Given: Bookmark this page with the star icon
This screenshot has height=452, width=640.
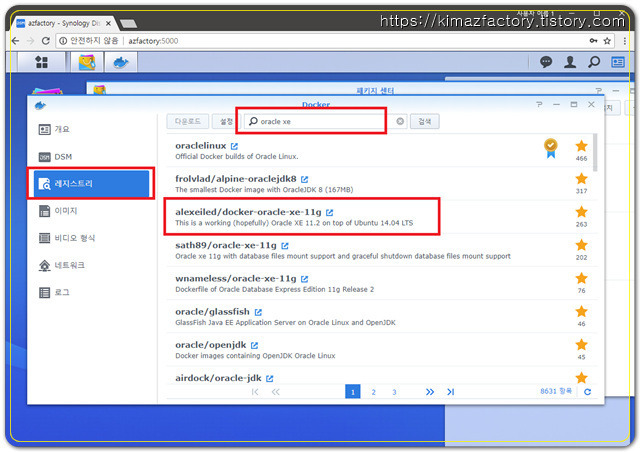Looking at the screenshot, I should point(607,41).
